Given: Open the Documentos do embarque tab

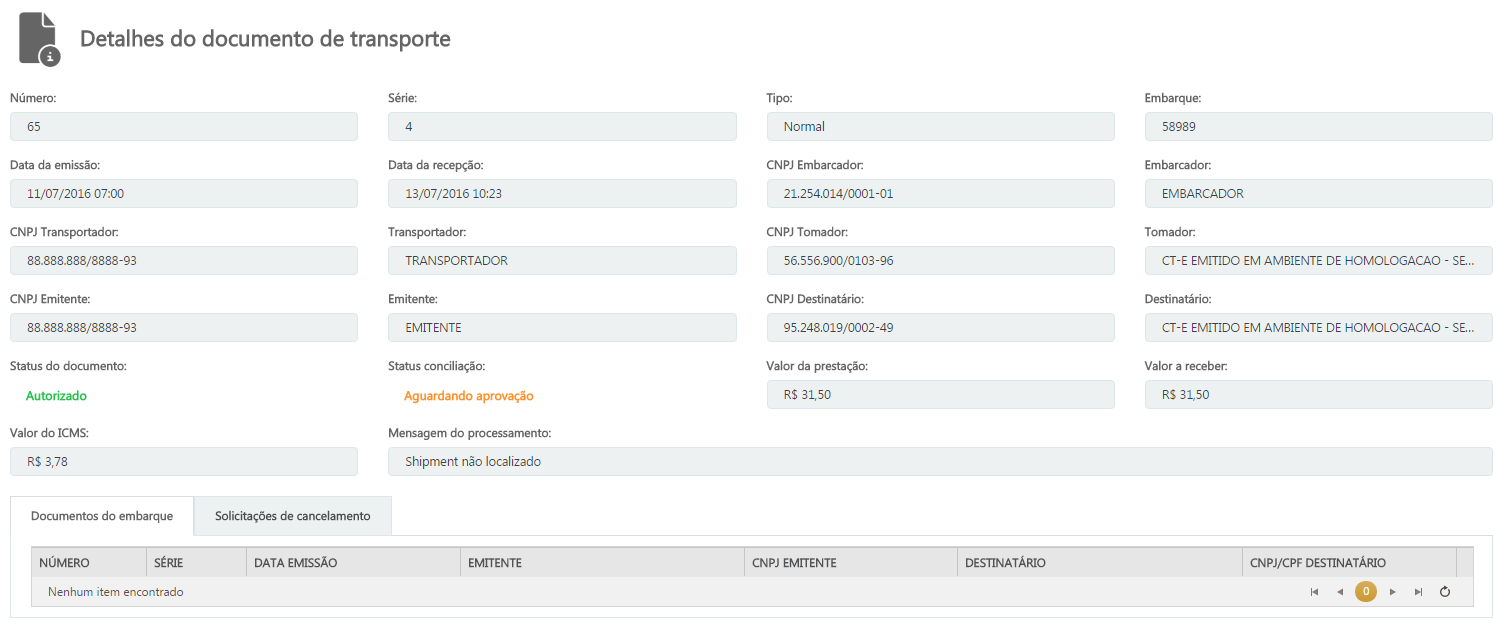Looking at the screenshot, I should [102, 516].
